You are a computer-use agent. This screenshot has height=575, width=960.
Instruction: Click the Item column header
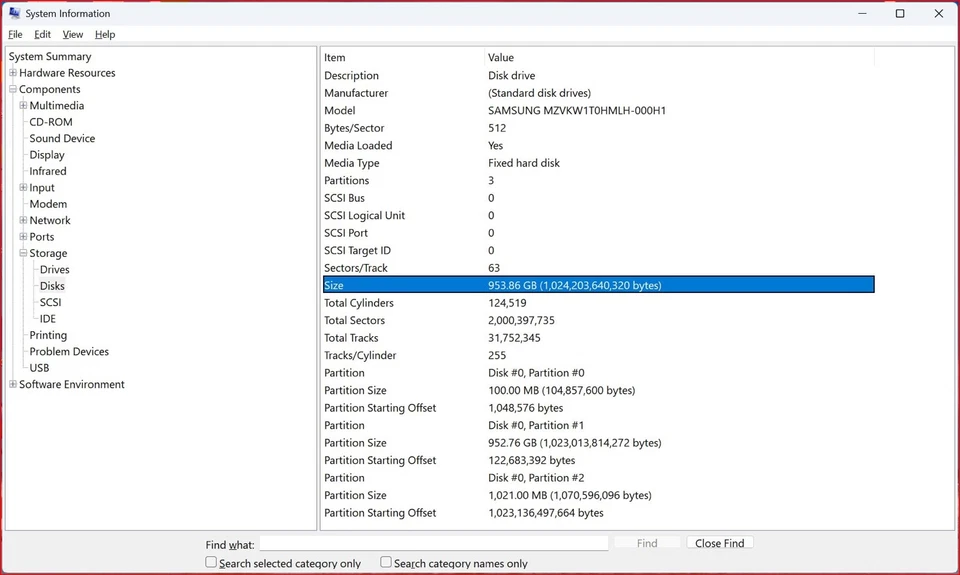(x=403, y=58)
